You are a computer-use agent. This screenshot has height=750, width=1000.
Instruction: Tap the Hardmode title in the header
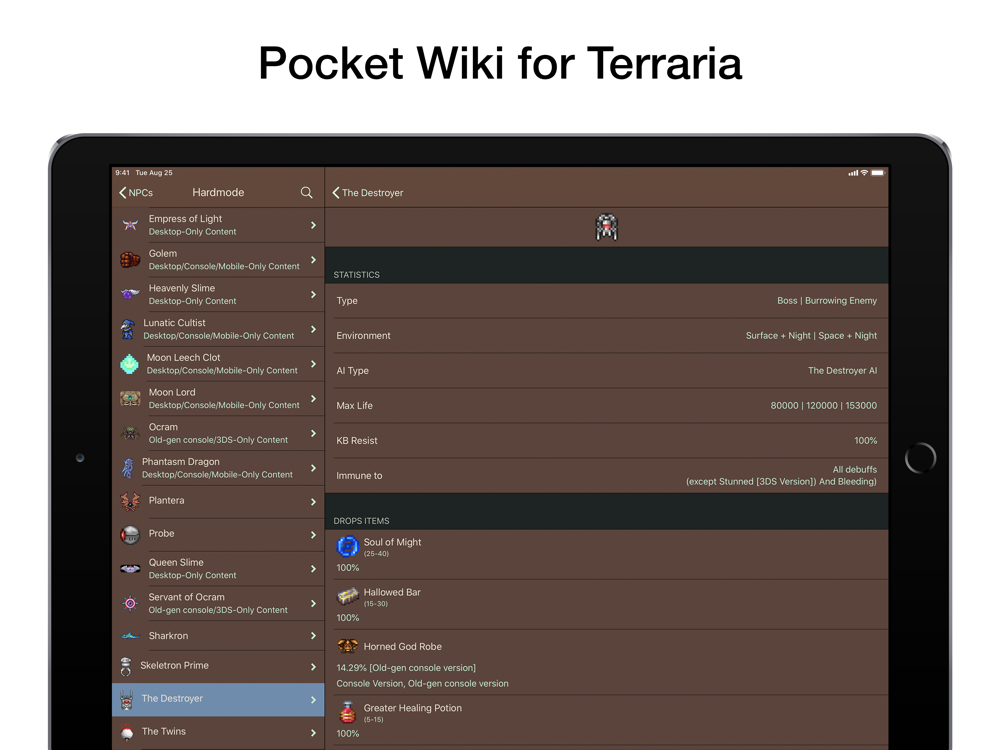pos(218,193)
